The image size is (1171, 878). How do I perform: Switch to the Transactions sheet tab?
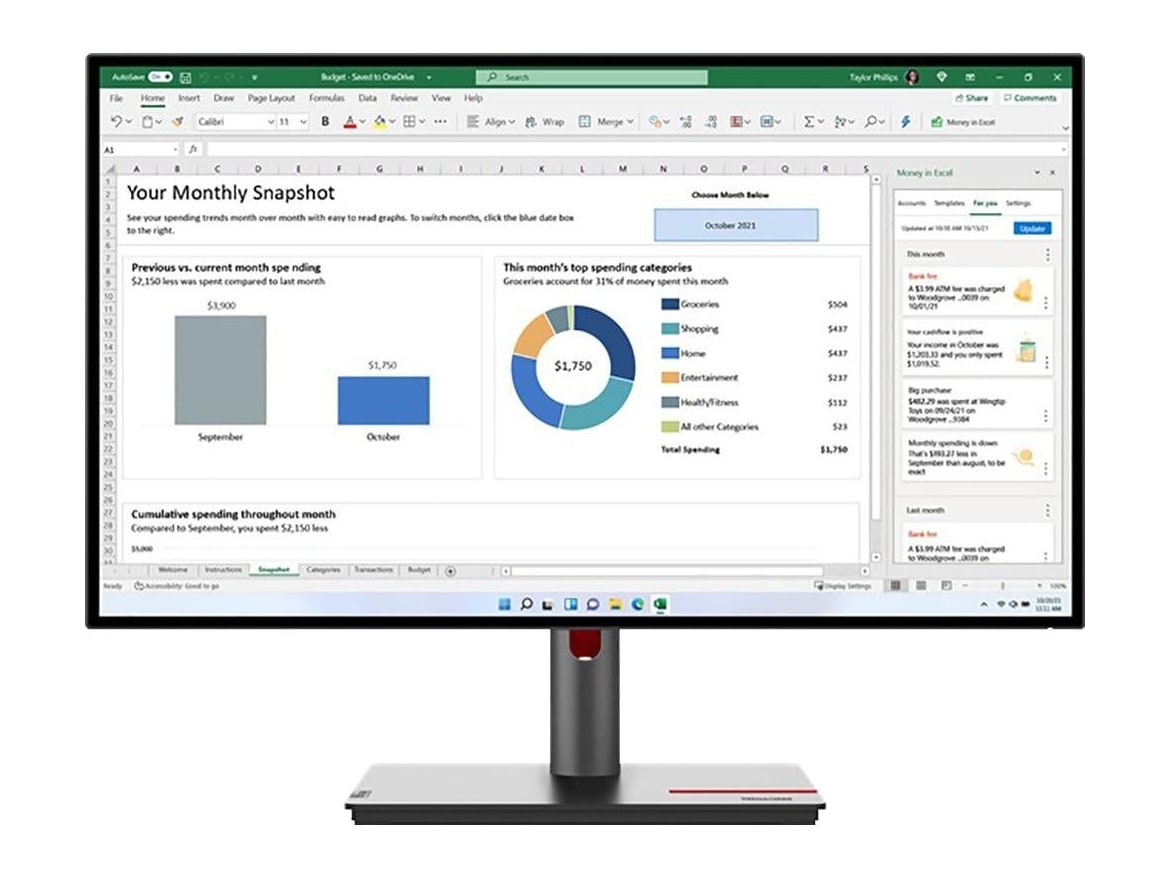[373, 570]
